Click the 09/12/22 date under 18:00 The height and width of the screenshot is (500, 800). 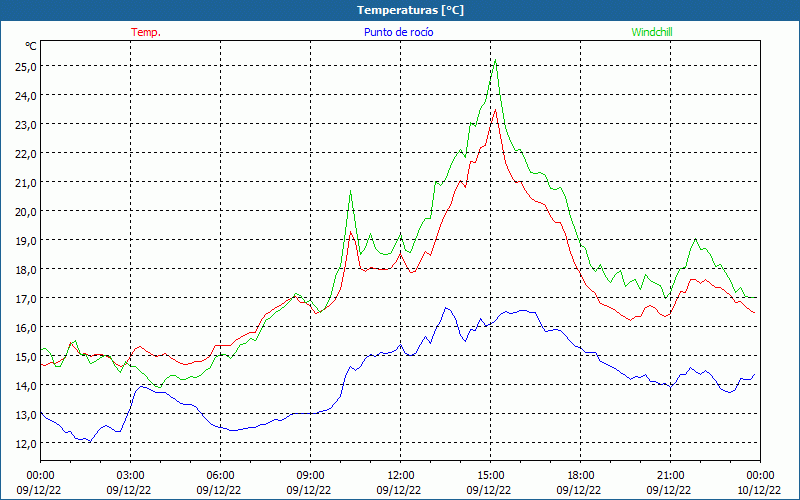click(x=579, y=490)
